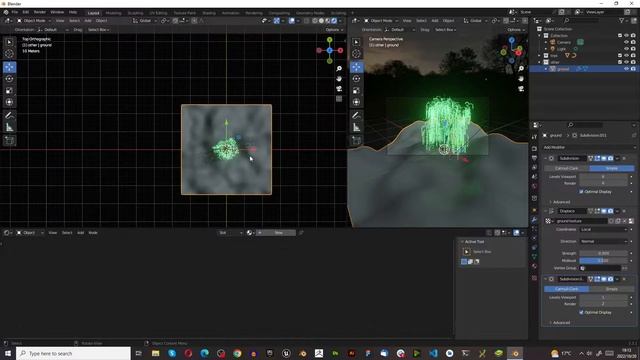Toggle Displace modifier render visibility

[x=610, y=211]
